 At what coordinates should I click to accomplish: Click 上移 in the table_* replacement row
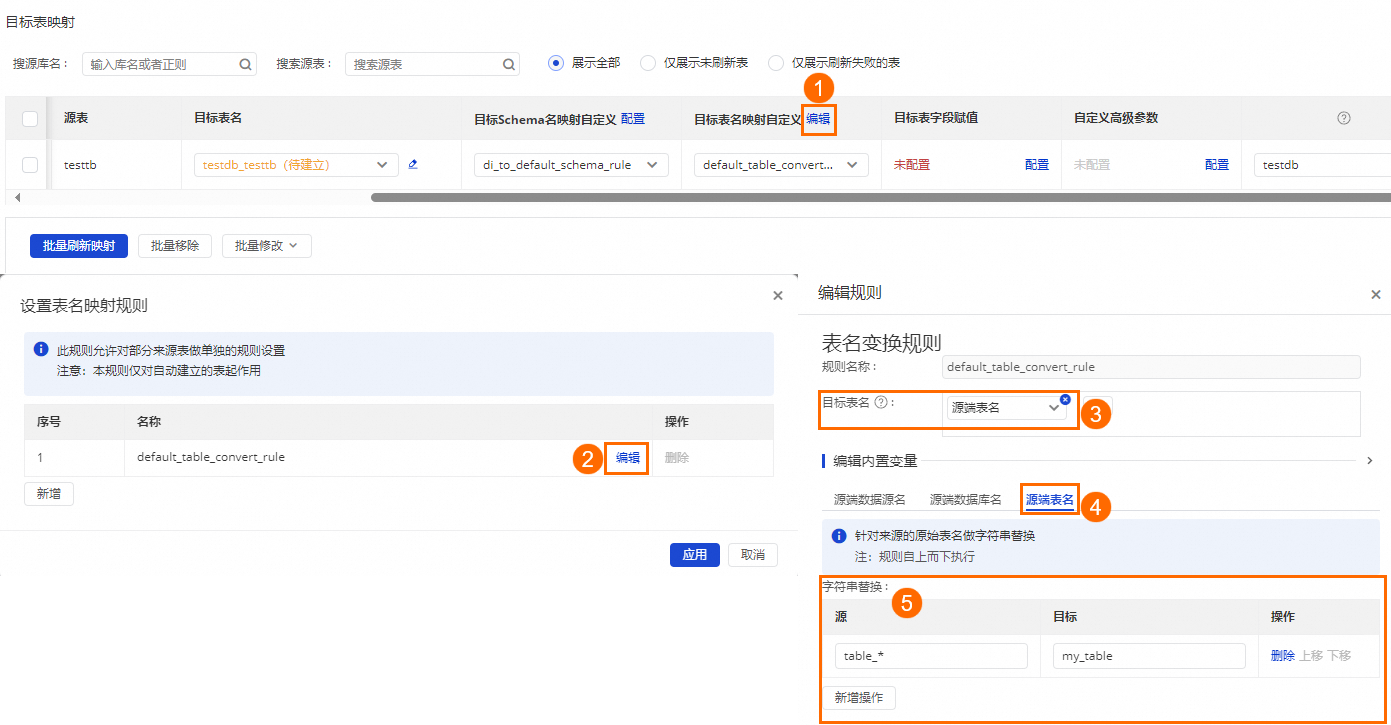1311,656
